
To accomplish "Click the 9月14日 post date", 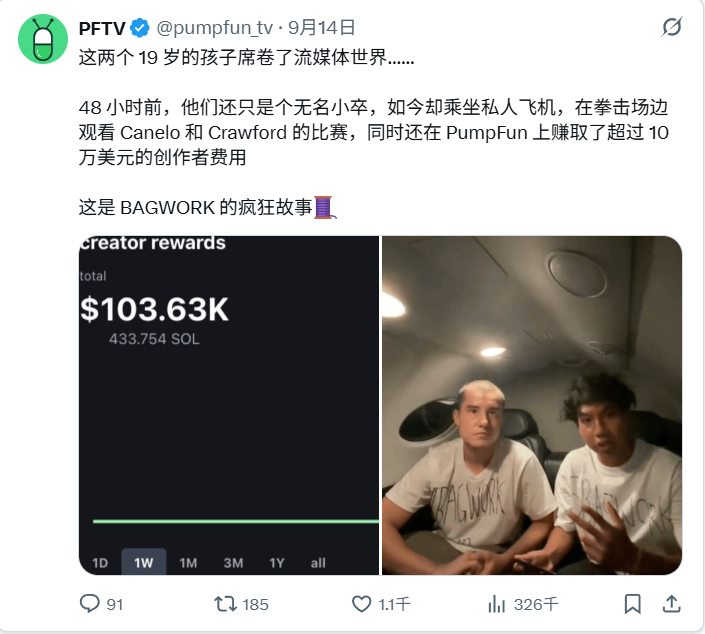I will click(x=322, y=28).
